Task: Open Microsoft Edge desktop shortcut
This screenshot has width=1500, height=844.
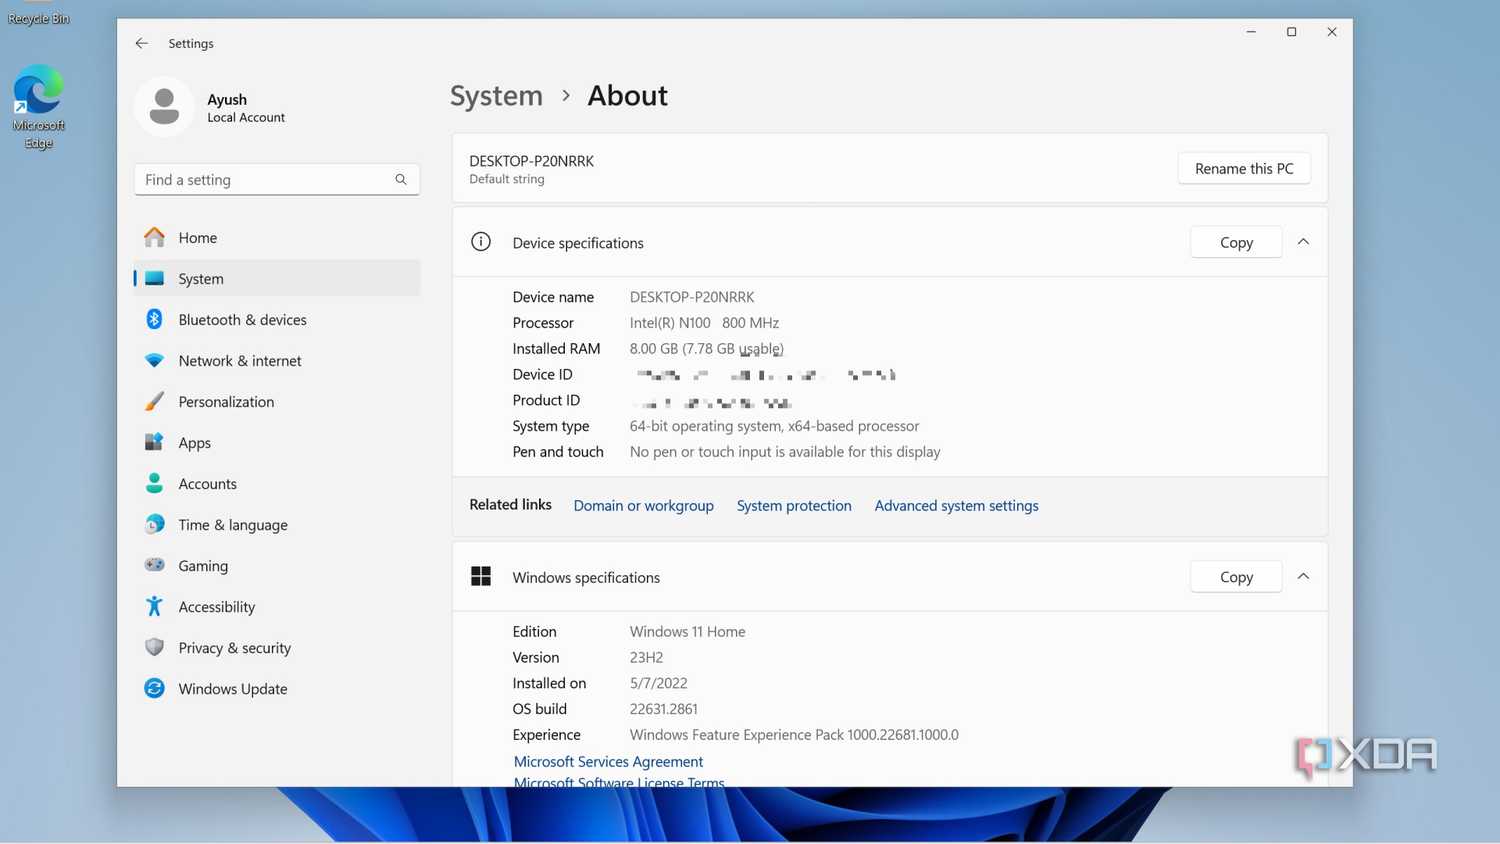Action: click(x=38, y=107)
